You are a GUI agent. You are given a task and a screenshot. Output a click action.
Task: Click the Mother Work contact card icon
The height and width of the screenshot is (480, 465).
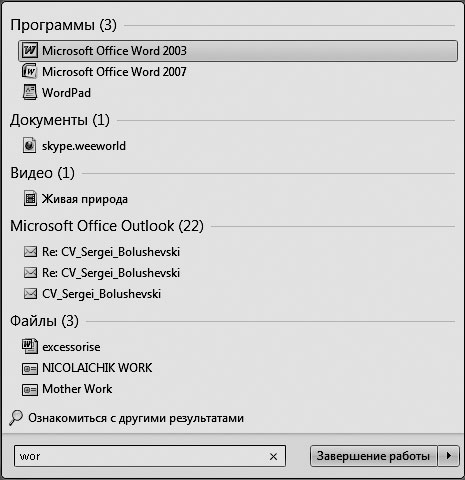(30, 389)
